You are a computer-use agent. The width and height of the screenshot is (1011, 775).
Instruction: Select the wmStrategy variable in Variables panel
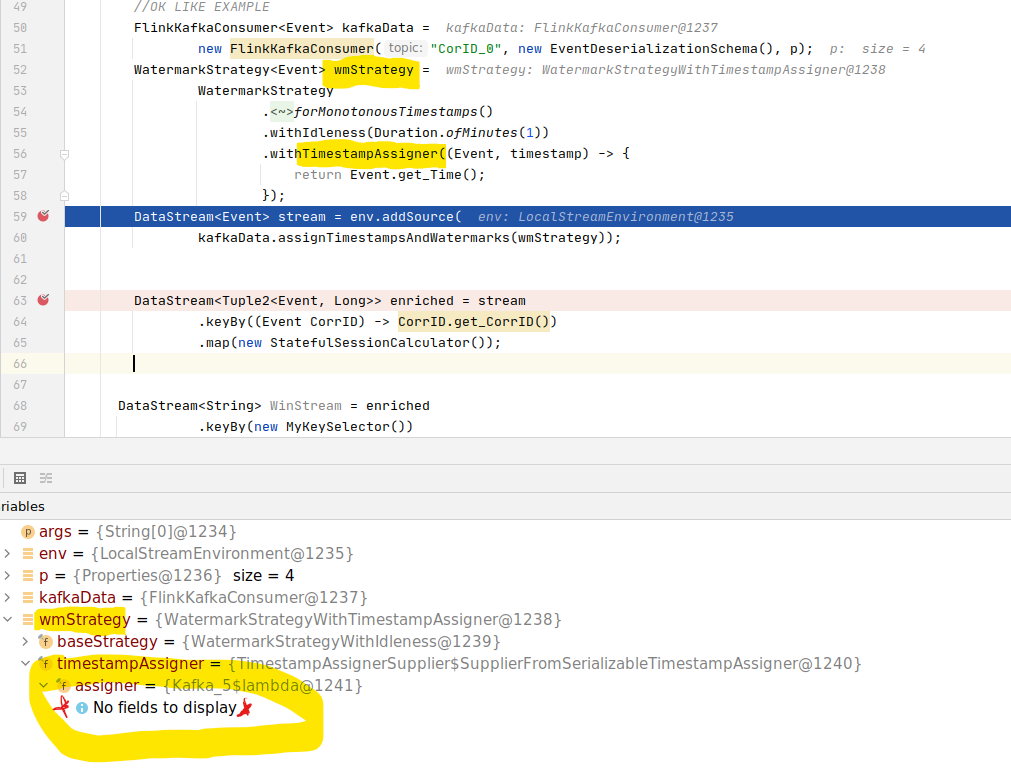pos(84,620)
